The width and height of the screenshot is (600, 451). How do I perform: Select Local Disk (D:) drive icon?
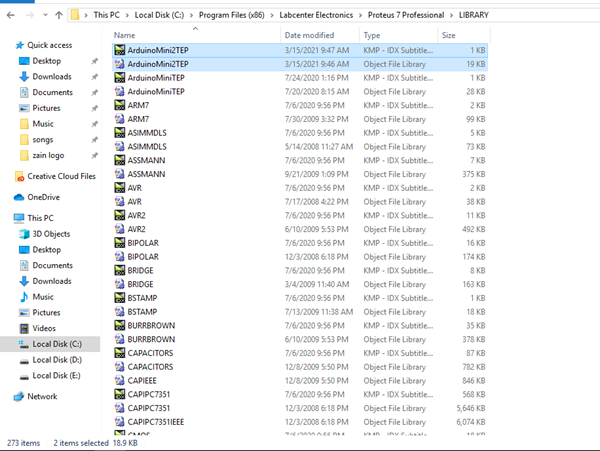coord(24,359)
